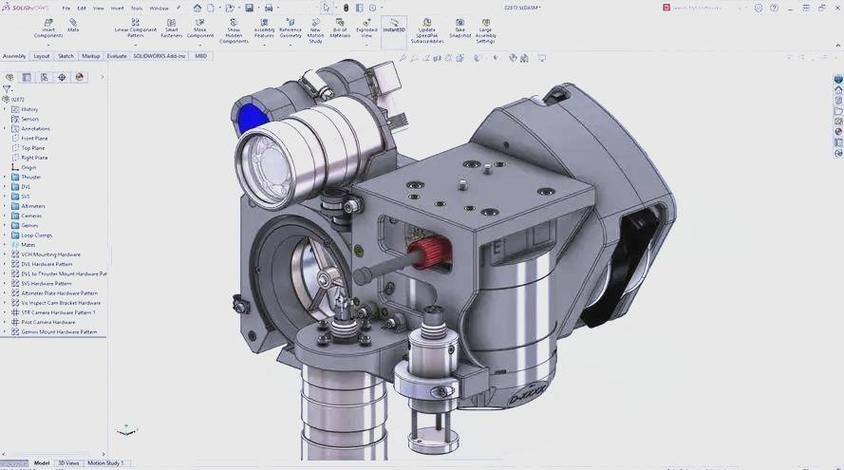The image size is (844, 470).
Task: Open File Explorer folder task pane icon
Action: (x=838, y=111)
